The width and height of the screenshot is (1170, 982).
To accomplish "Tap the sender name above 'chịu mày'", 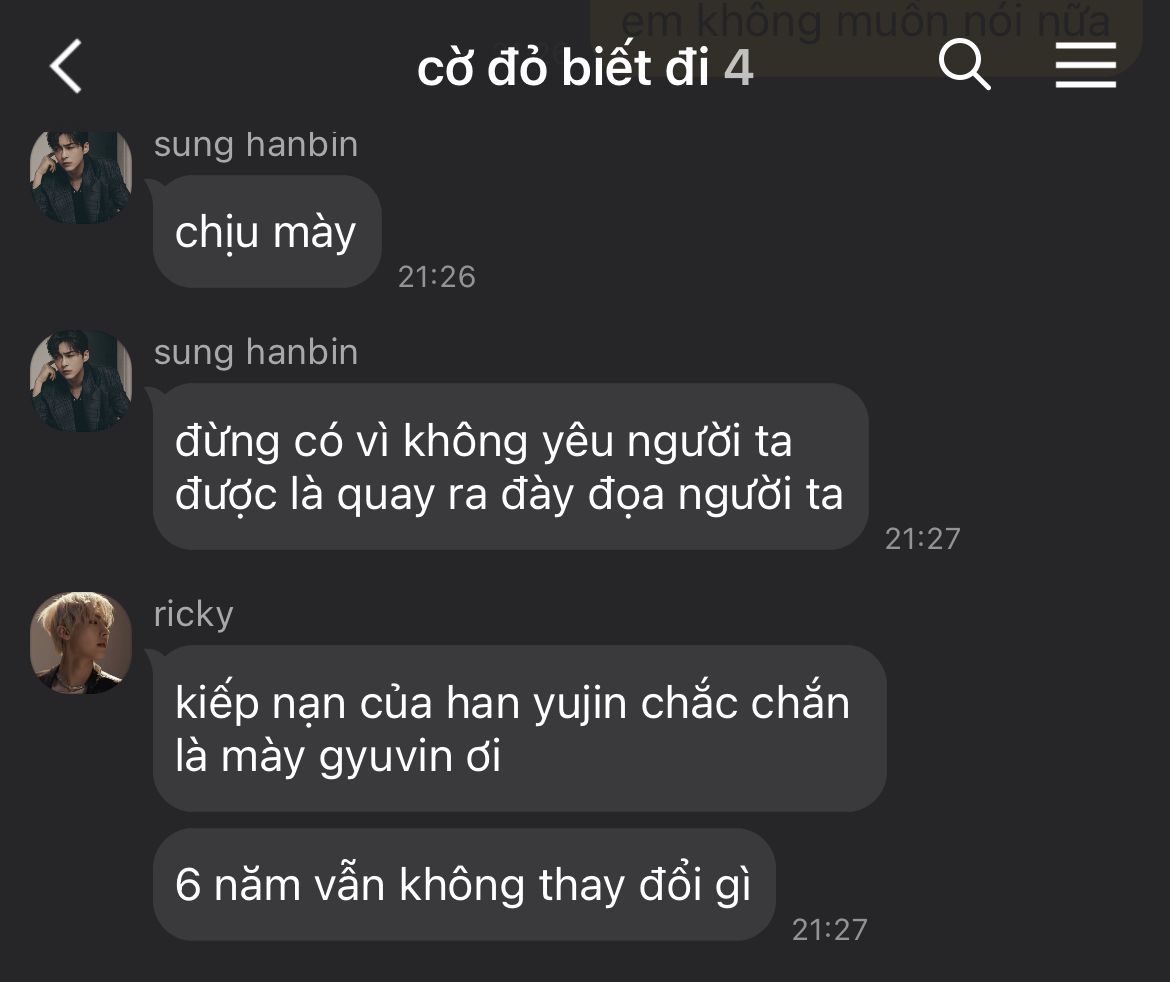I will pyautogui.click(x=256, y=145).
